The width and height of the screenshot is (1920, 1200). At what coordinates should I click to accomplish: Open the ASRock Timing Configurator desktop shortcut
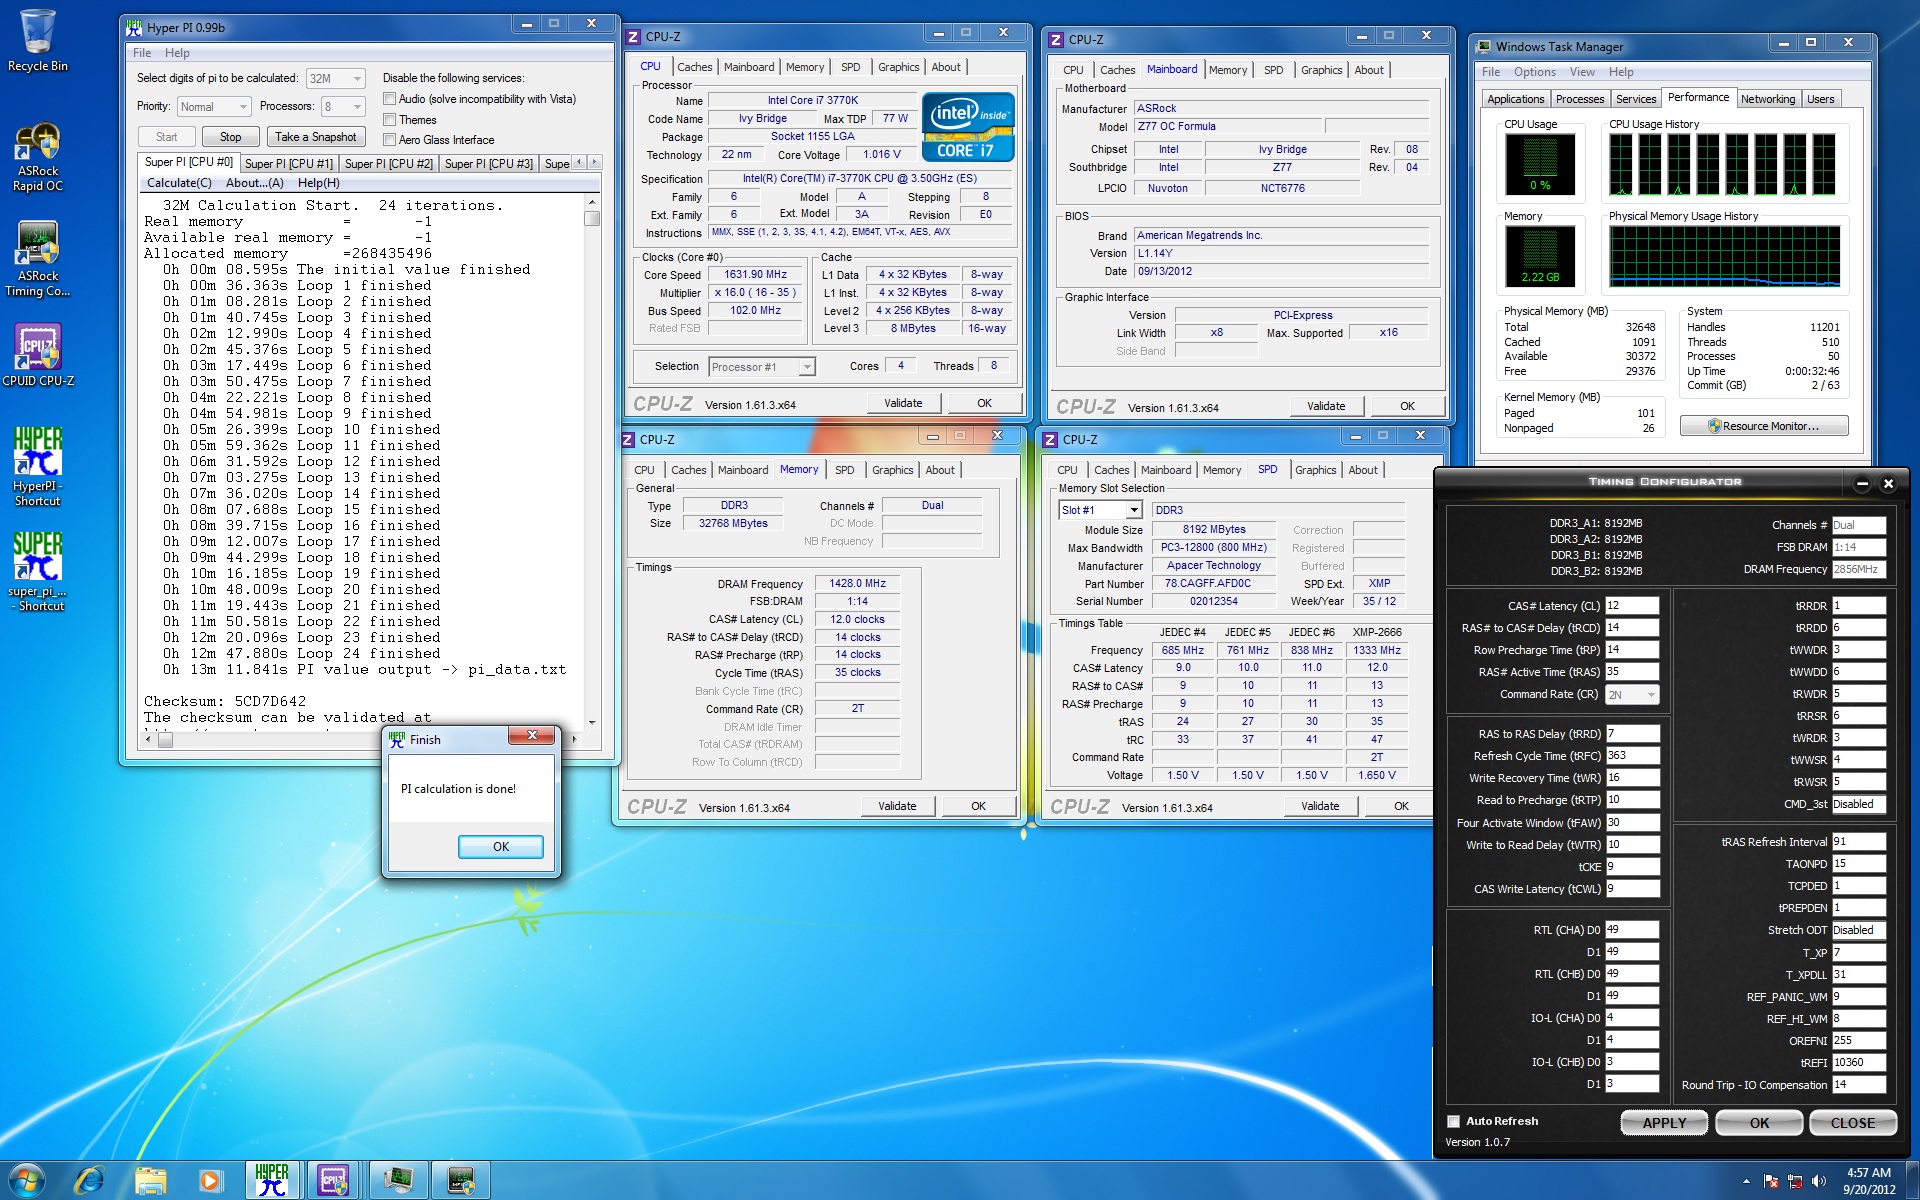pos(37,258)
